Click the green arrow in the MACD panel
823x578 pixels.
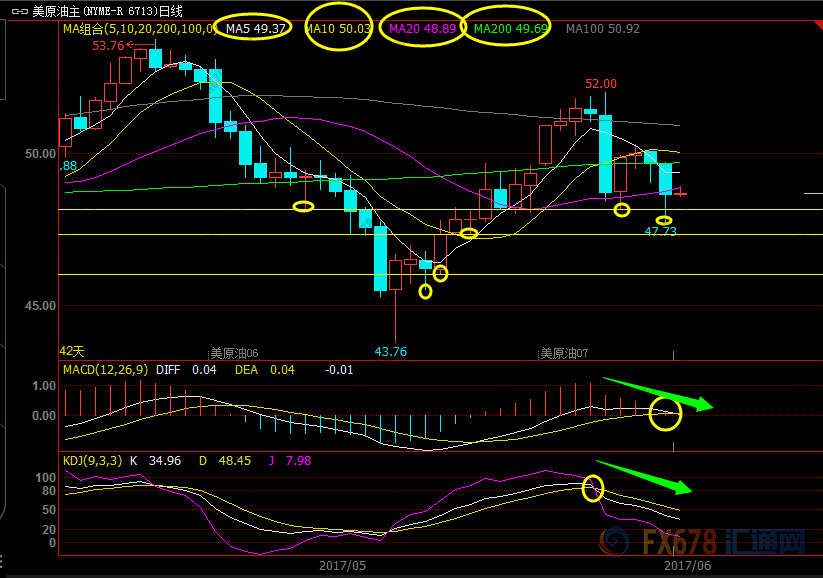pyautogui.click(x=658, y=393)
